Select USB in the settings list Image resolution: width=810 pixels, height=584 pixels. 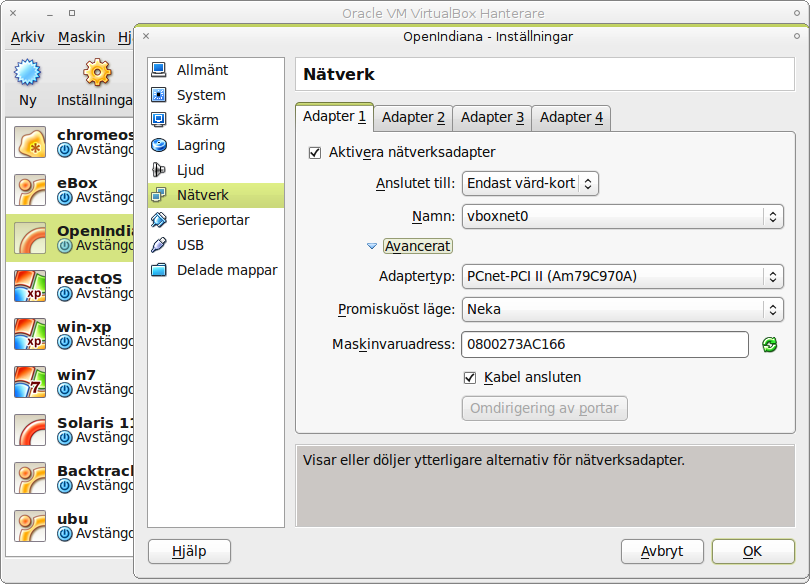coord(190,245)
